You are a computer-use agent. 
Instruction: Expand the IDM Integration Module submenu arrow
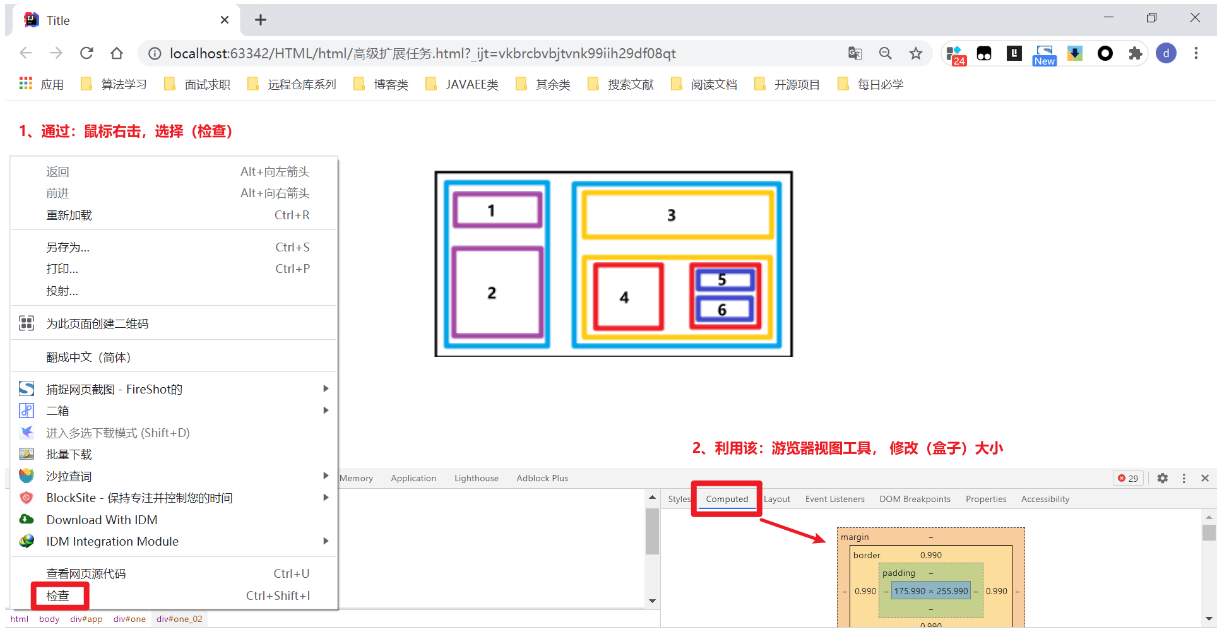point(325,541)
